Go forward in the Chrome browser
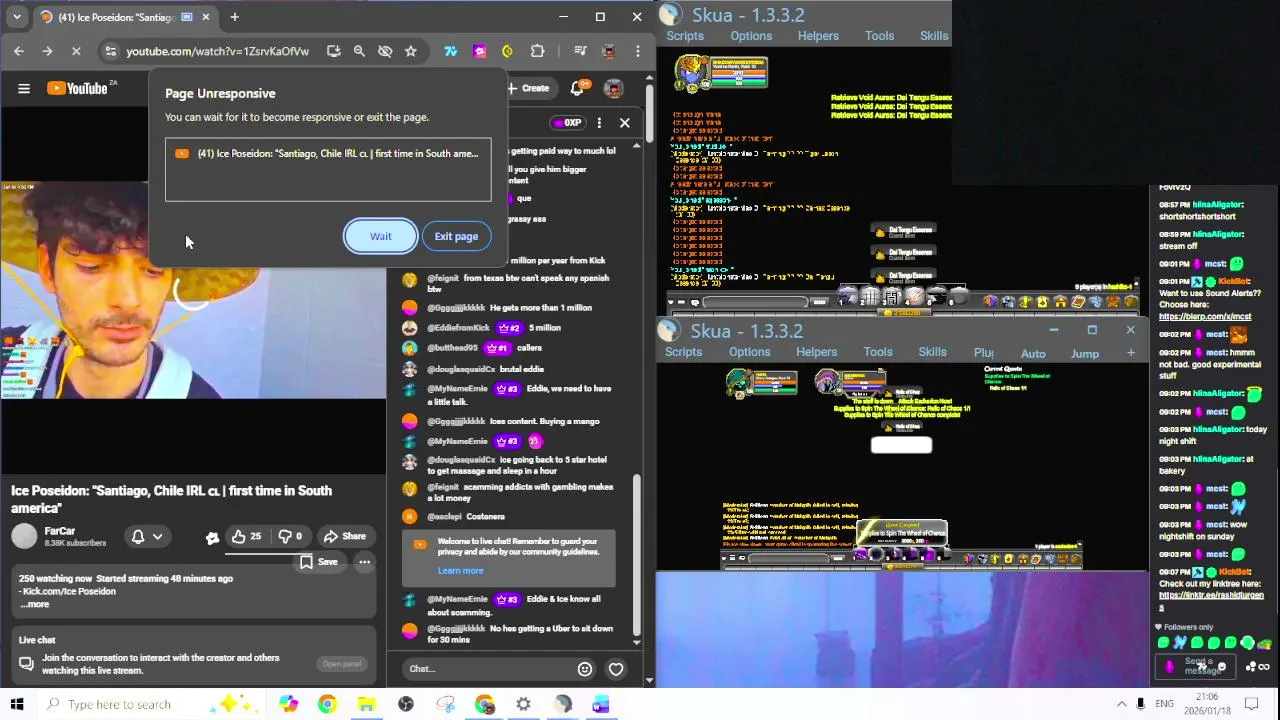Screen dimensions: 1280x720 coord(47,51)
